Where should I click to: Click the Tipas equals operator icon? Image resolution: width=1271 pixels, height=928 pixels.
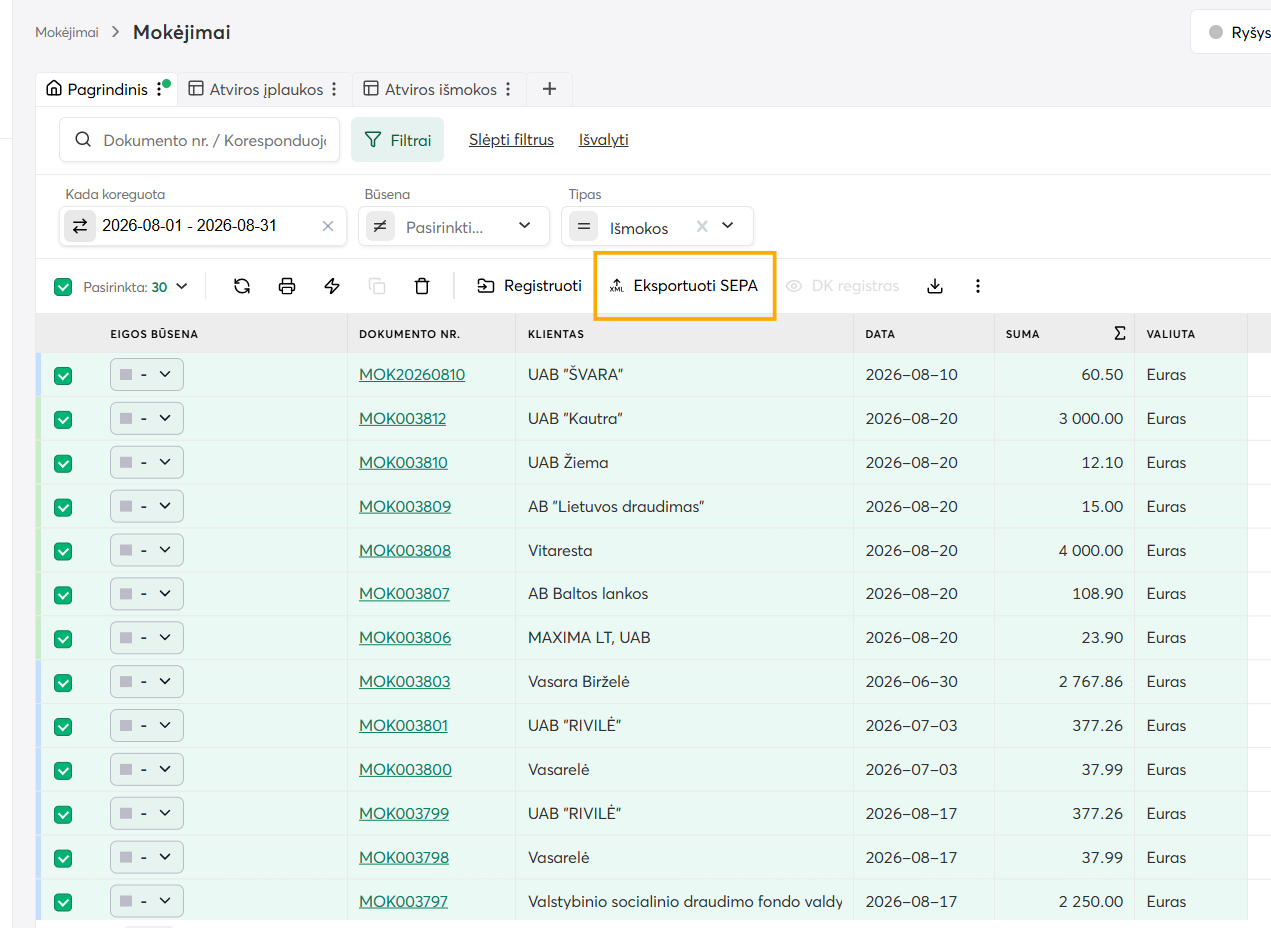(584, 226)
